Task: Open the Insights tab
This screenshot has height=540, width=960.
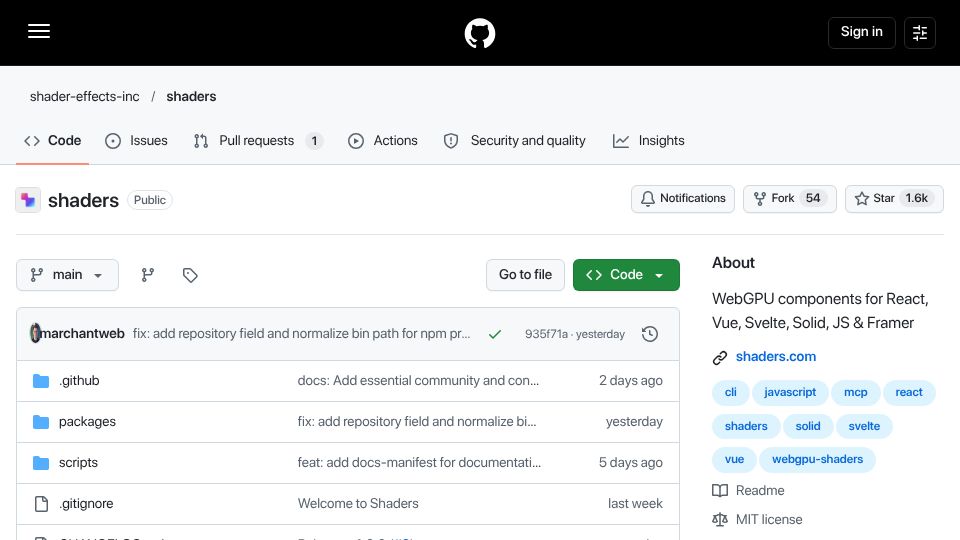Action: point(648,141)
